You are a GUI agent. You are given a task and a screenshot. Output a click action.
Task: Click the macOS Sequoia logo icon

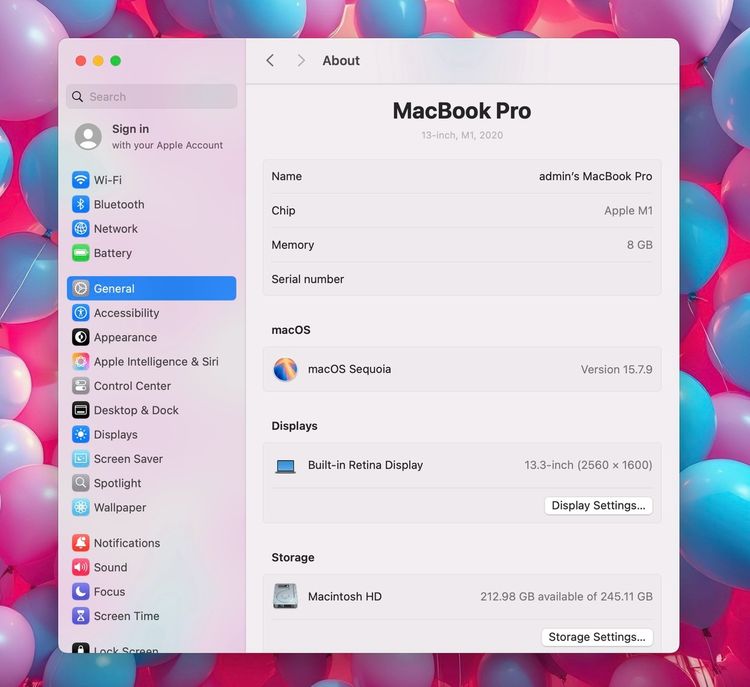click(x=285, y=369)
